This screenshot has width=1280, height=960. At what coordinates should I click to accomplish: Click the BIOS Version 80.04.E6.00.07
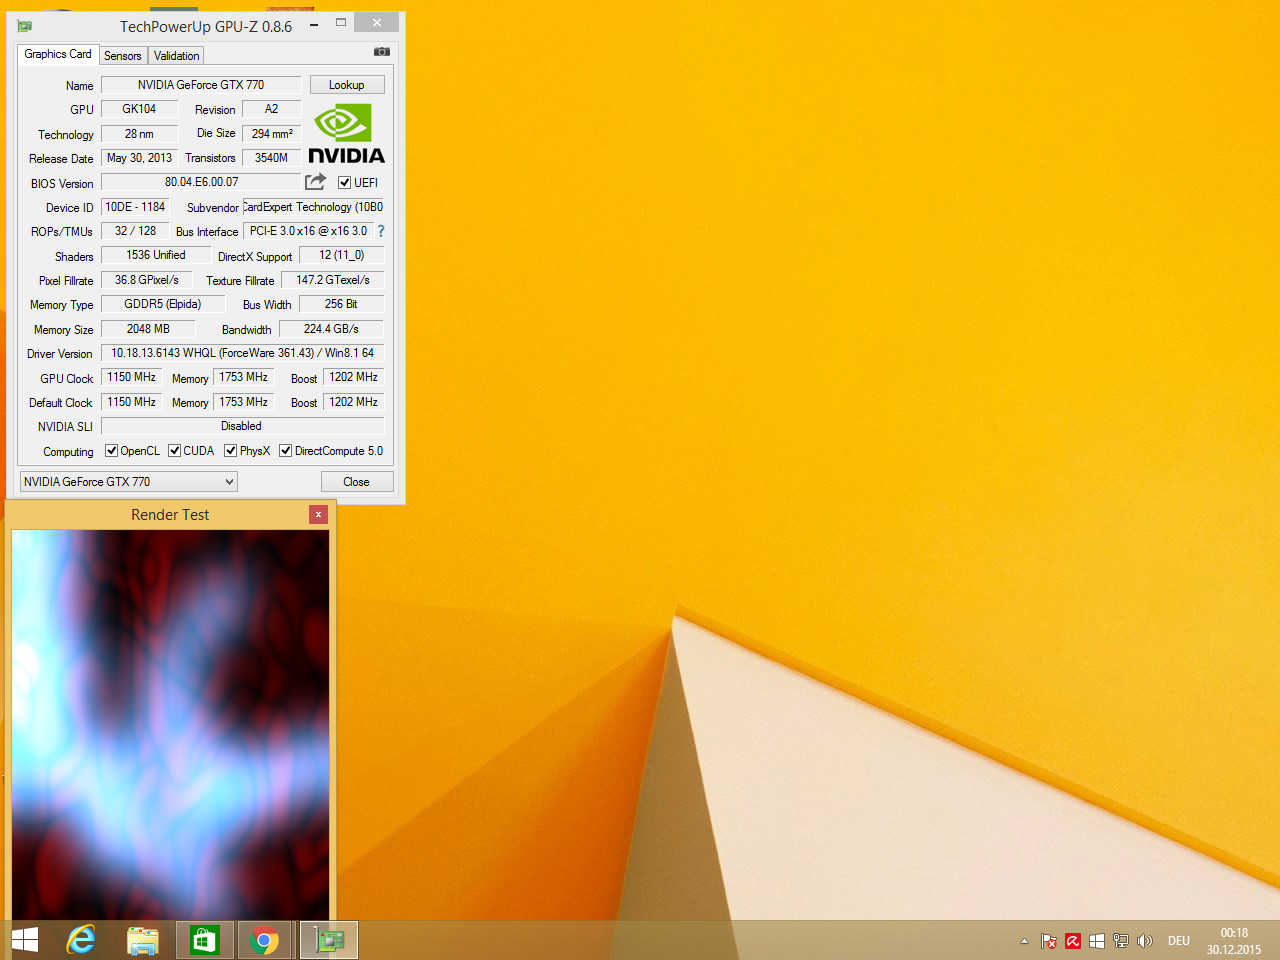201,182
